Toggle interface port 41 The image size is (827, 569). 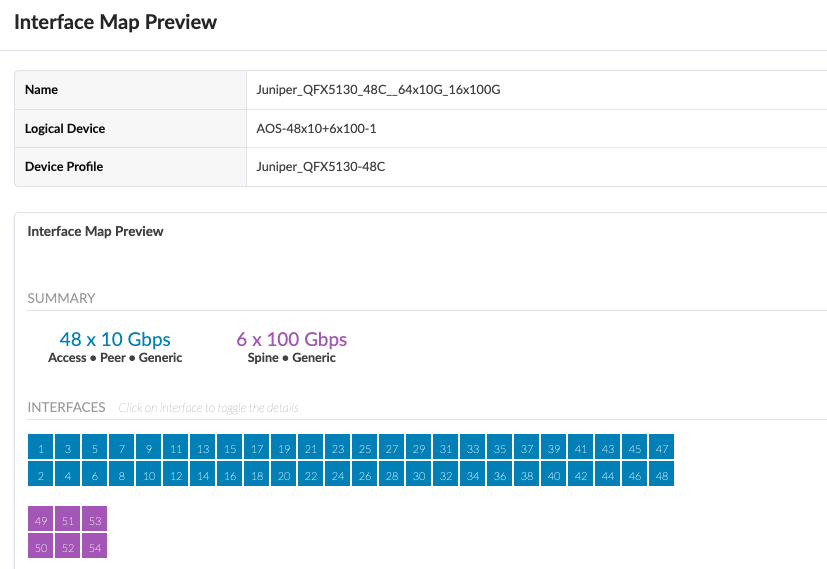pos(581,447)
